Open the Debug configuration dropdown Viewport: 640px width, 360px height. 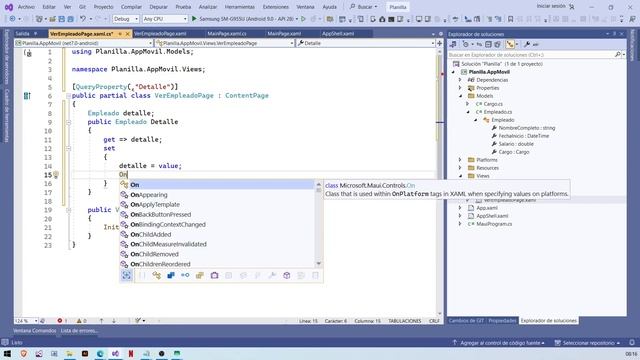point(126,19)
